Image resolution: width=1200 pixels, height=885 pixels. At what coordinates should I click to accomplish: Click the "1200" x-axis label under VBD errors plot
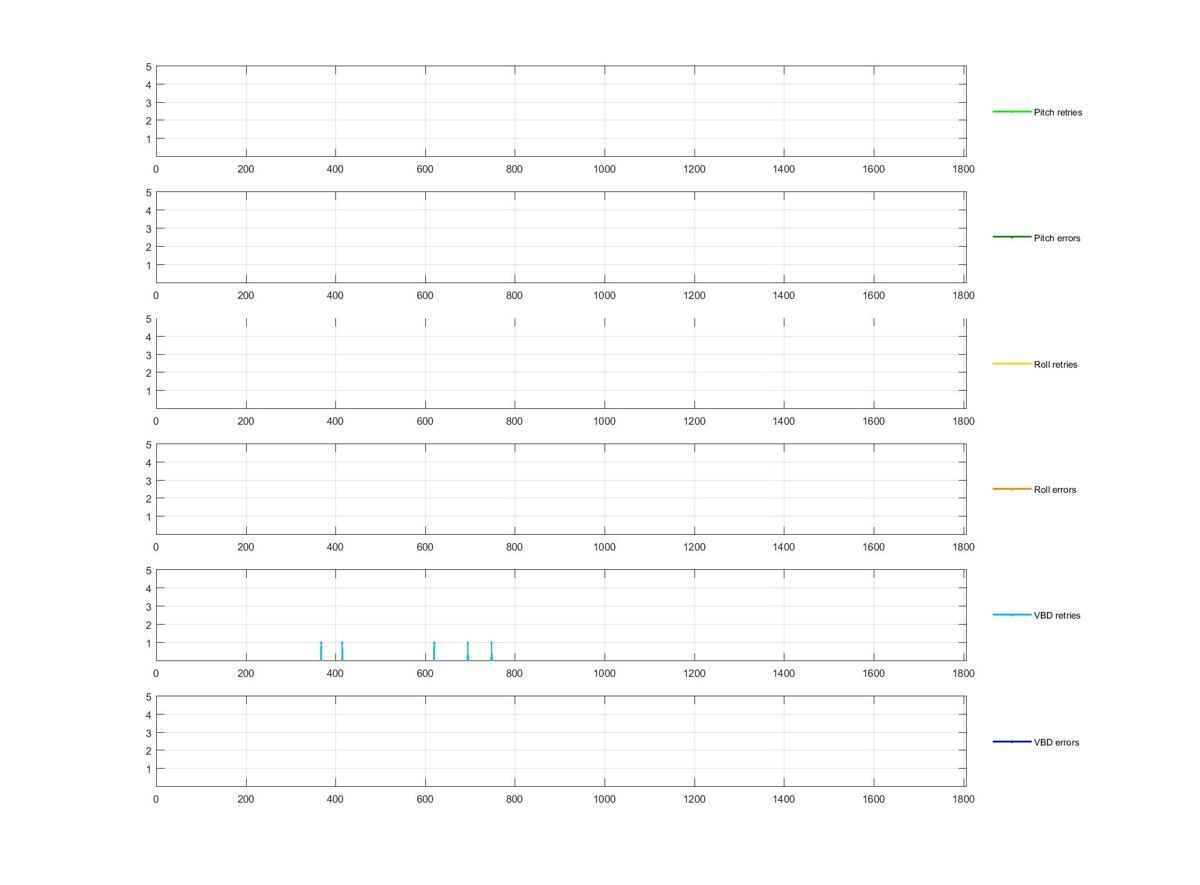[x=694, y=800]
